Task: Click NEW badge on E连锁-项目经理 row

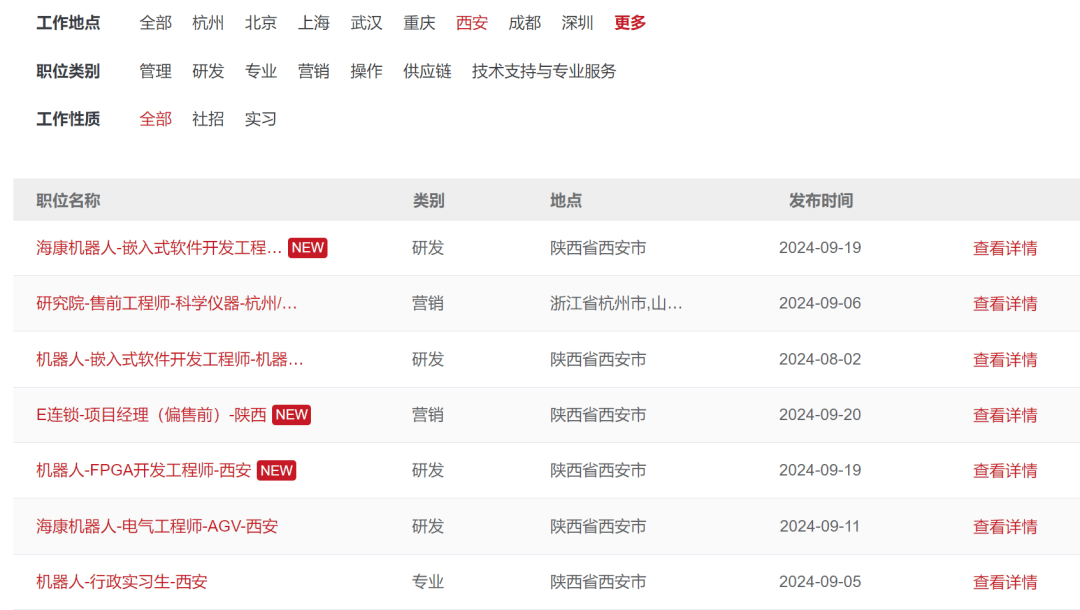Action: (x=291, y=415)
